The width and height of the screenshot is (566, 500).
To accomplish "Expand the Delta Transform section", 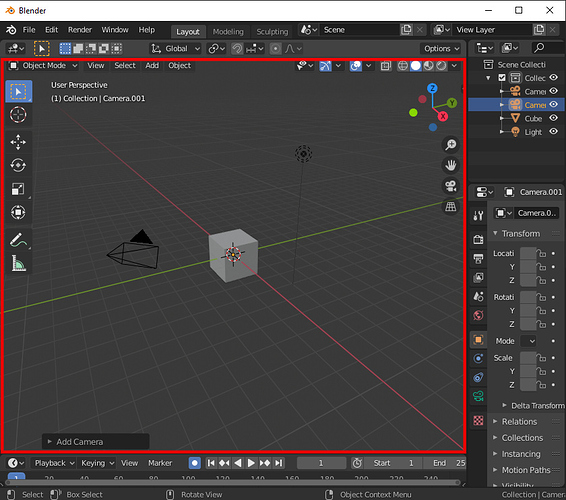I will point(534,406).
